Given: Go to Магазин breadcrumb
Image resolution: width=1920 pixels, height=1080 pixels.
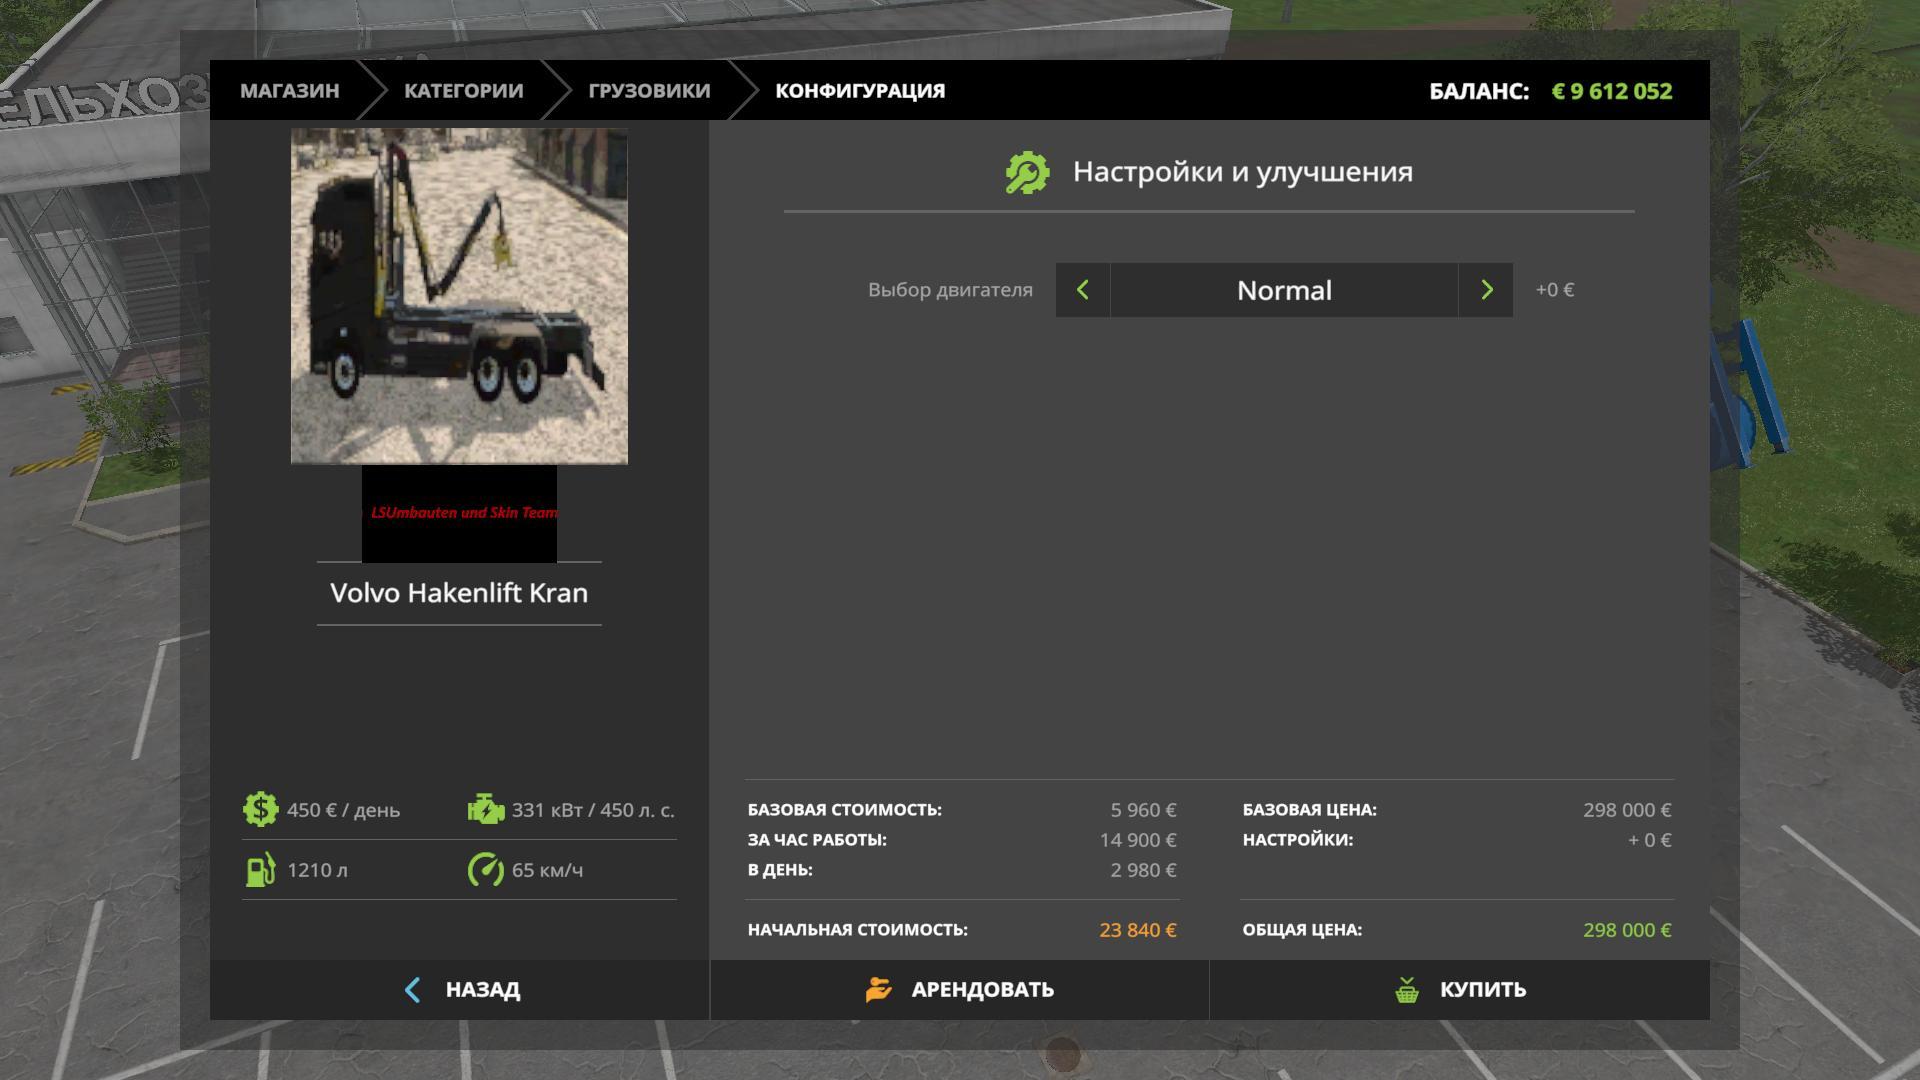Looking at the screenshot, I should tap(289, 91).
